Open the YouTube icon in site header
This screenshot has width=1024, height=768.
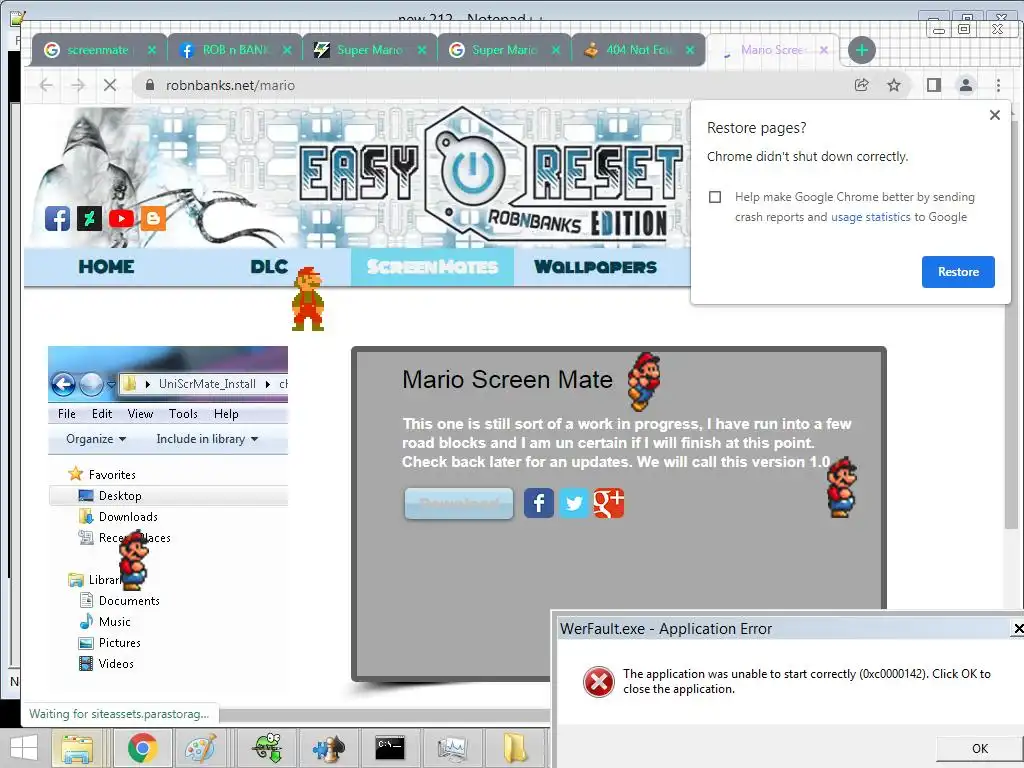[x=121, y=218]
